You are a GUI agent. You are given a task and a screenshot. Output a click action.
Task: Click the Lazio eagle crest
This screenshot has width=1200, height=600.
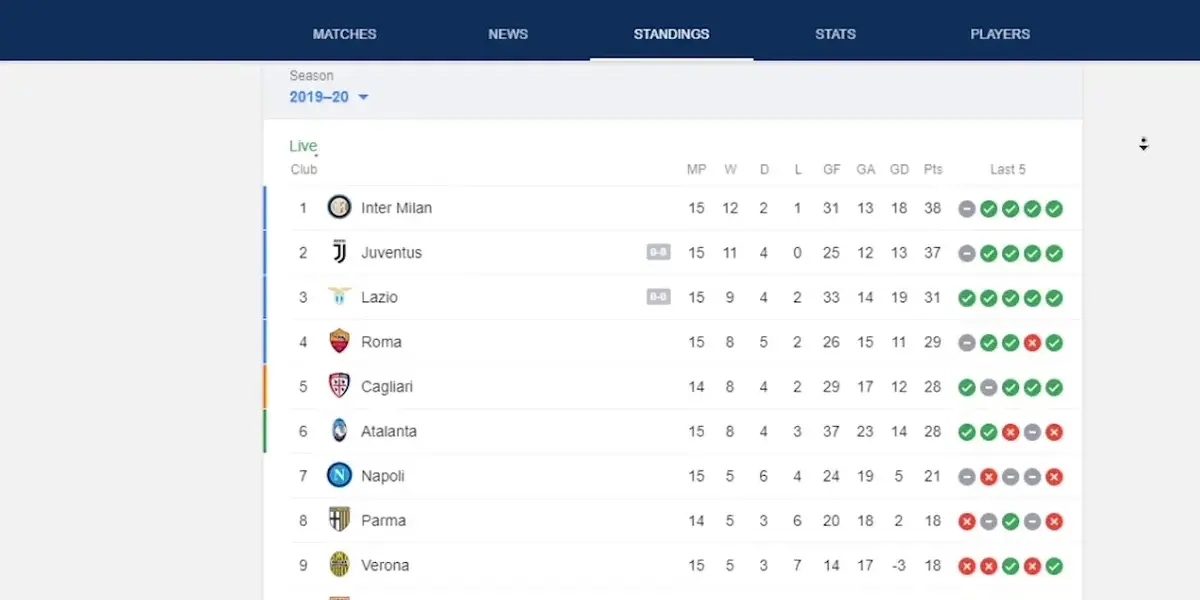click(339, 297)
